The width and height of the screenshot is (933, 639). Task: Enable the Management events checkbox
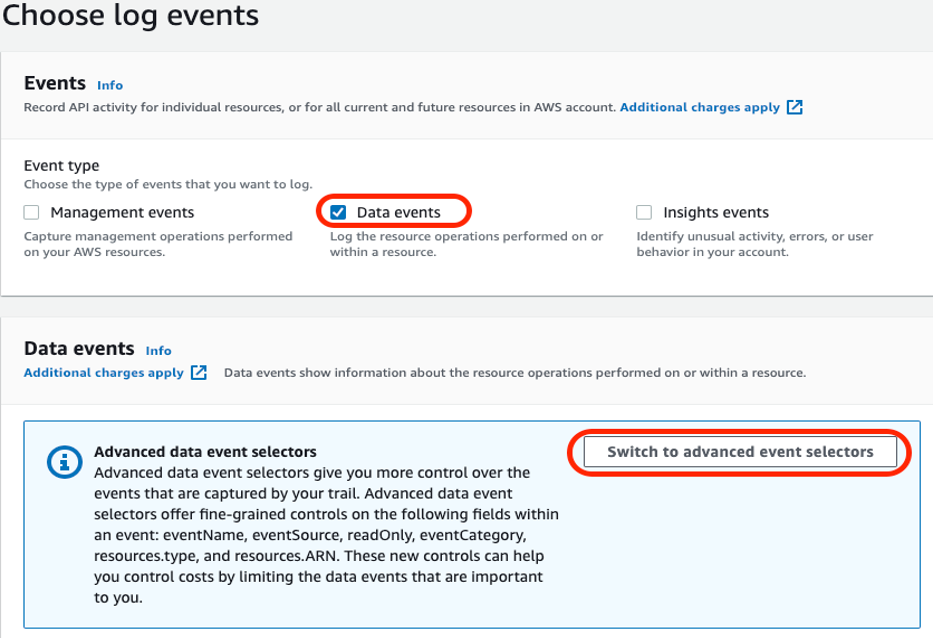30,211
